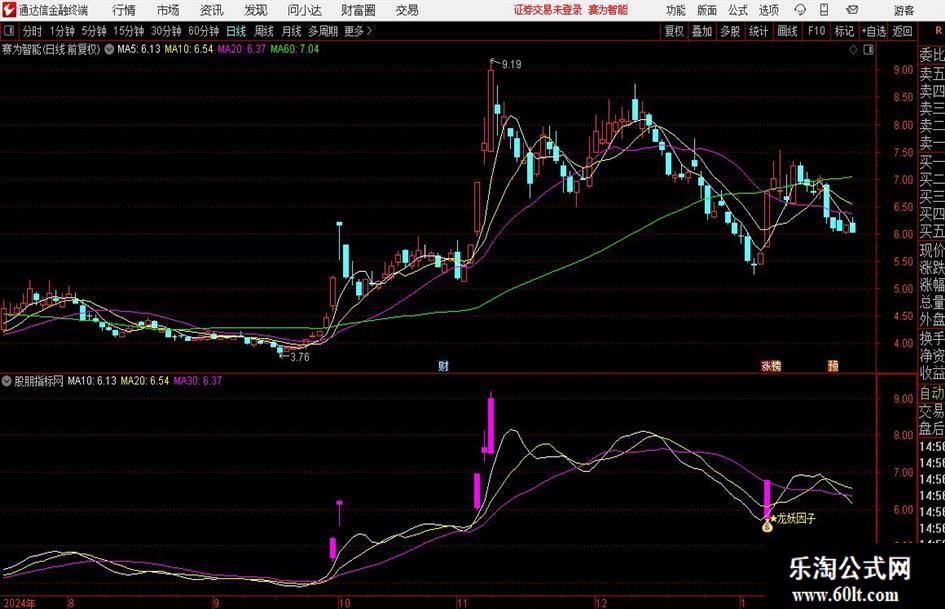This screenshot has width=945, height=609.
Task: Click the 3.76 low price label
Action: click(300, 357)
